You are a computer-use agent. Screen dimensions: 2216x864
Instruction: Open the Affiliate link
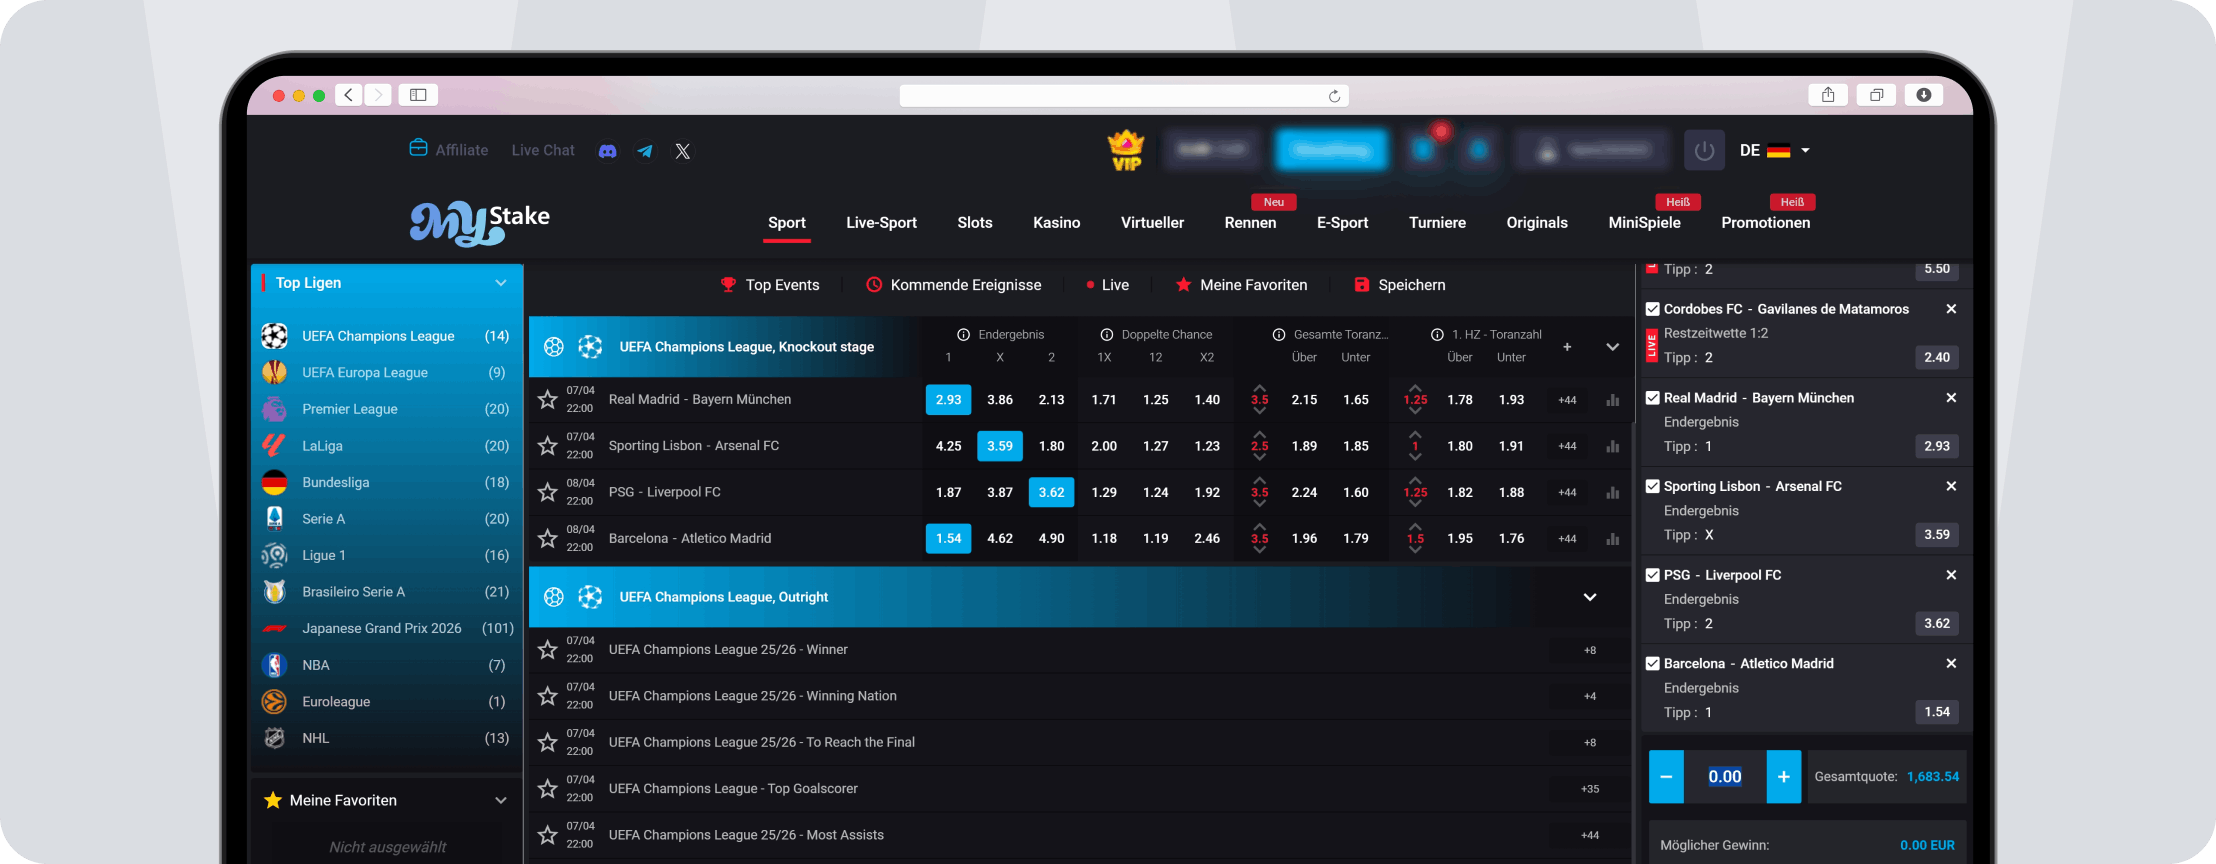coord(449,150)
